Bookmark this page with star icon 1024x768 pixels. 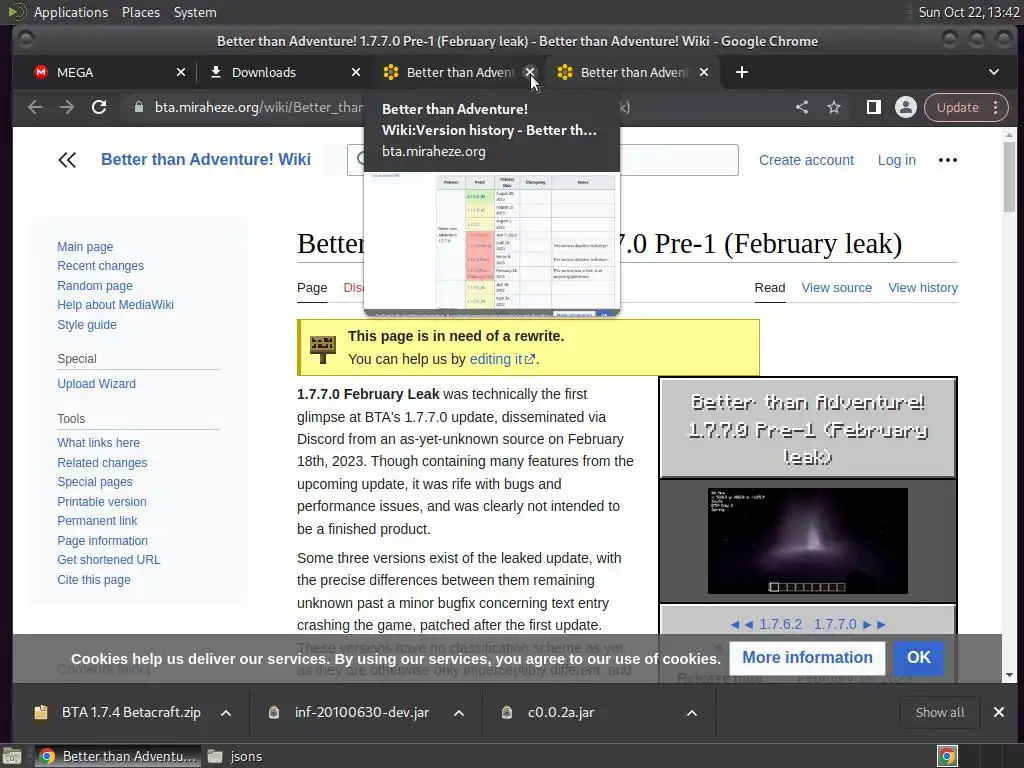[834, 107]
